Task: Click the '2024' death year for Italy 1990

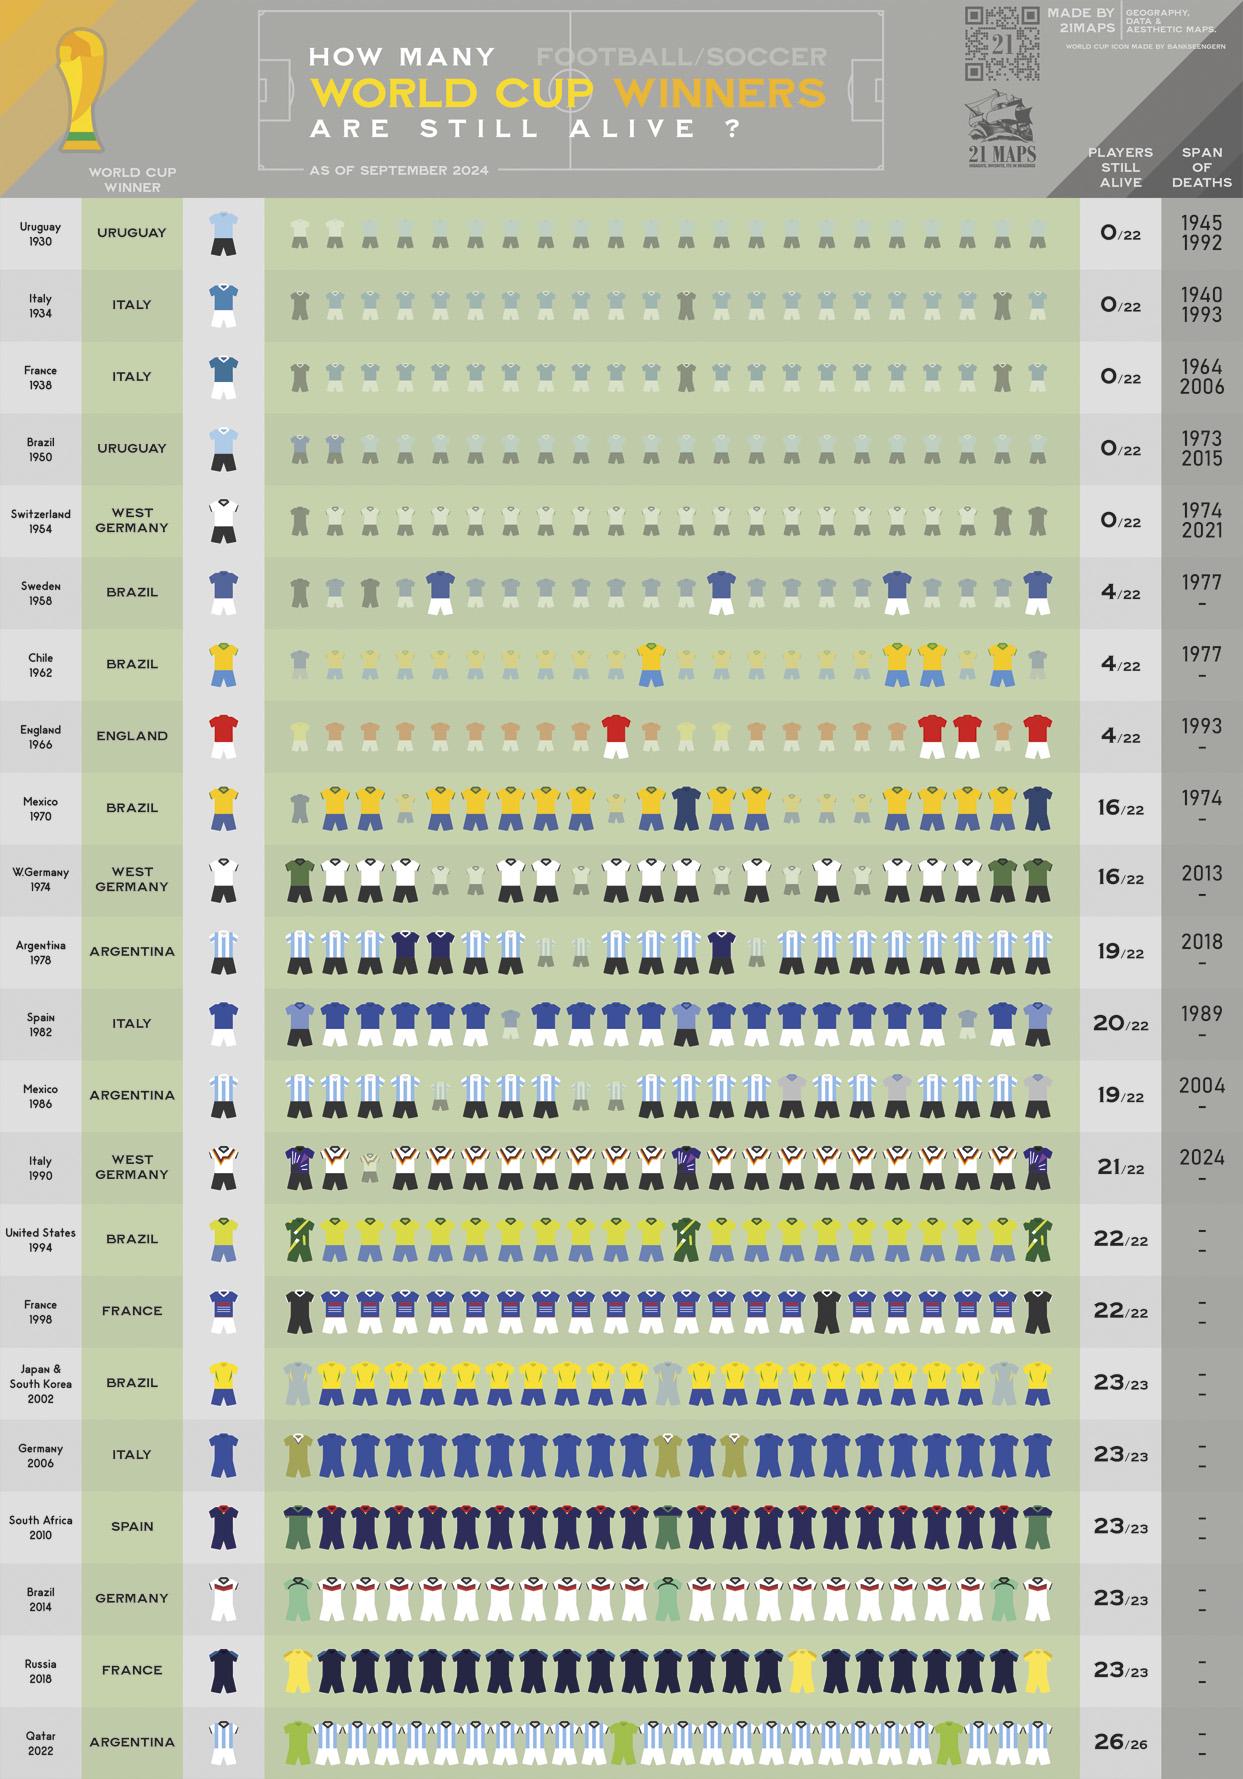Action: tap(1201, 1157)
